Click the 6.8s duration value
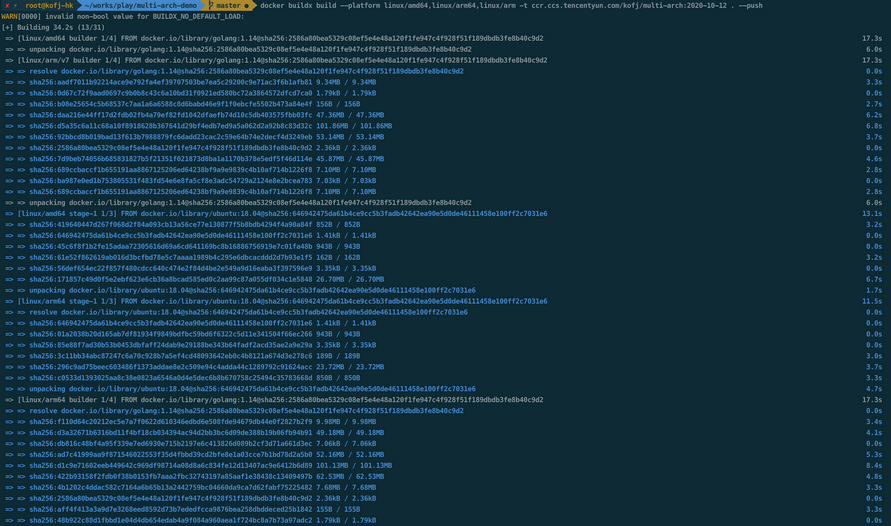Image resolution: width=891 pixels, height=526 pixels. [x=874, y=126]
